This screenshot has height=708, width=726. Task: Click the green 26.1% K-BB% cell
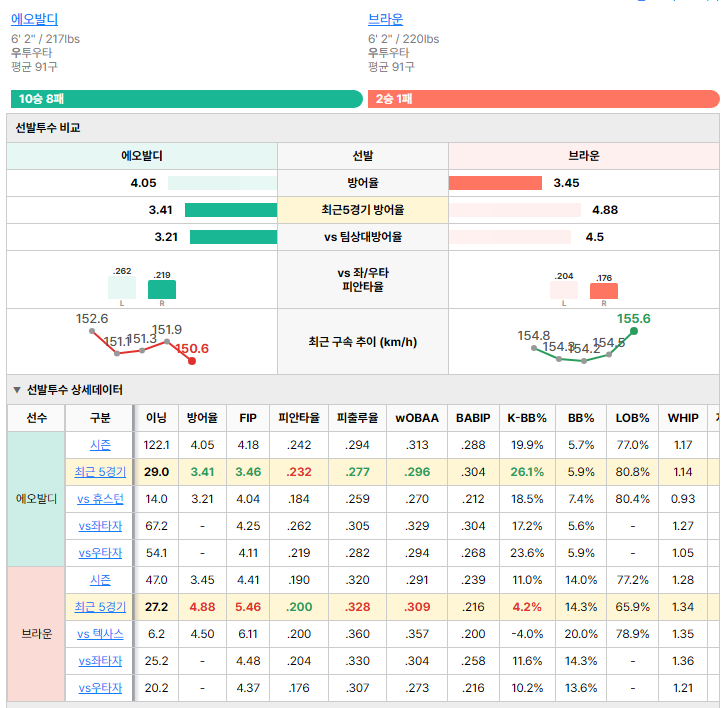point(527,472)
